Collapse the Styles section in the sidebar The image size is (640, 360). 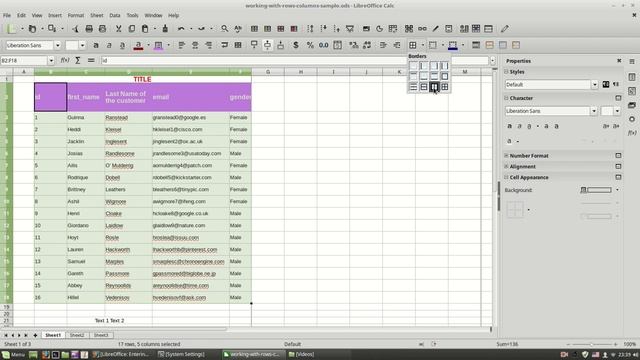point(506,72)
